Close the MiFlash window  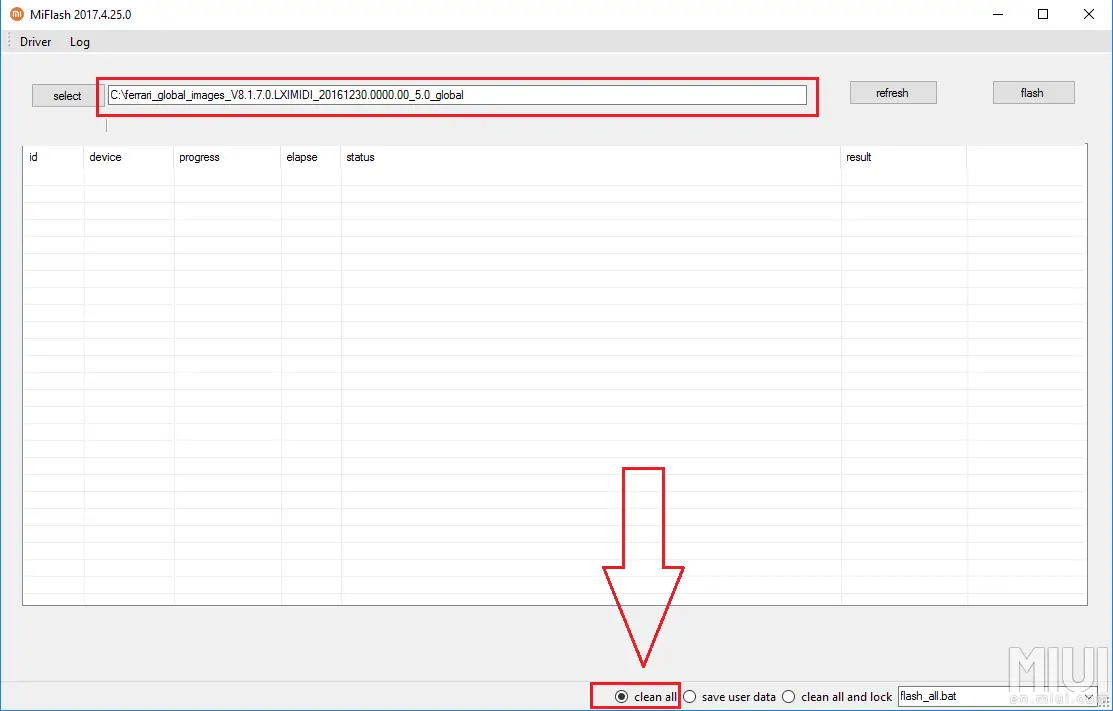coord(1089,14)
